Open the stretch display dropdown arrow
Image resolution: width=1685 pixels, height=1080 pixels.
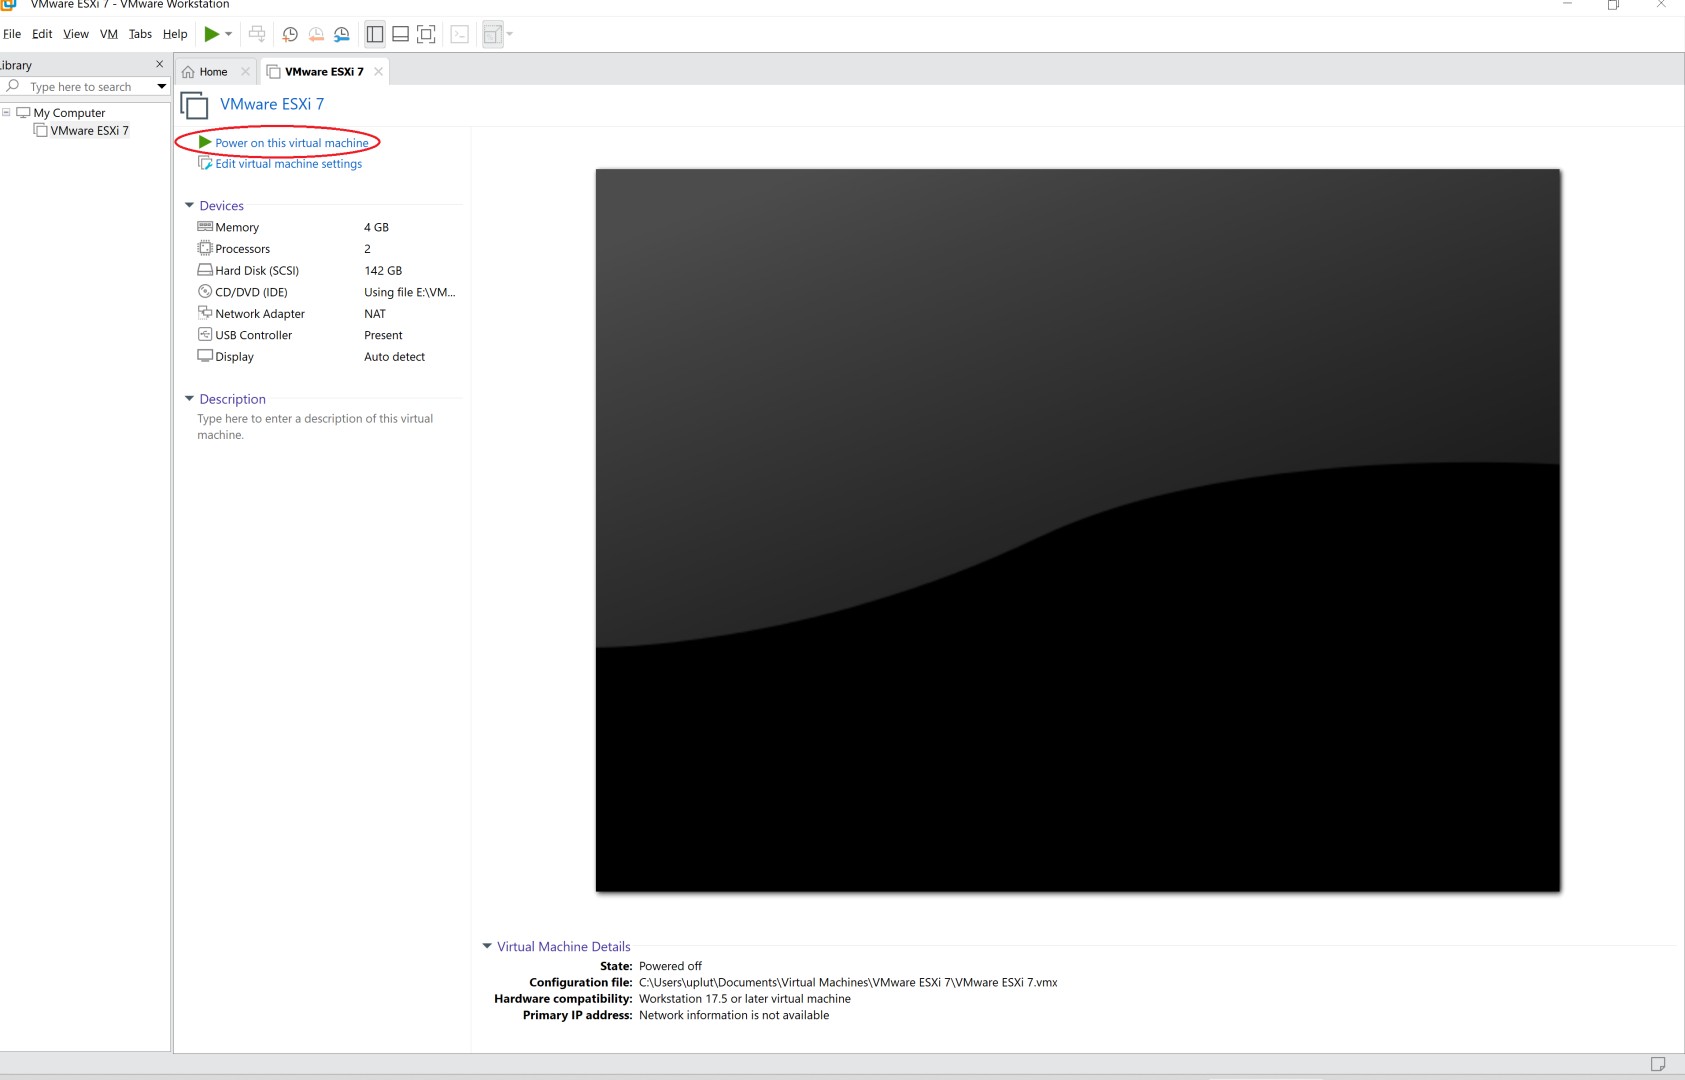click(510, 34)
